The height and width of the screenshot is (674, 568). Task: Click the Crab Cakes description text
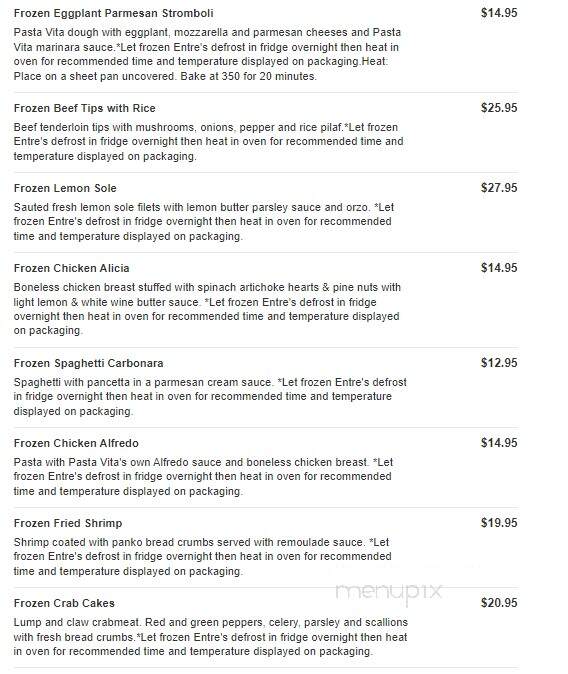tap(211, 637)
